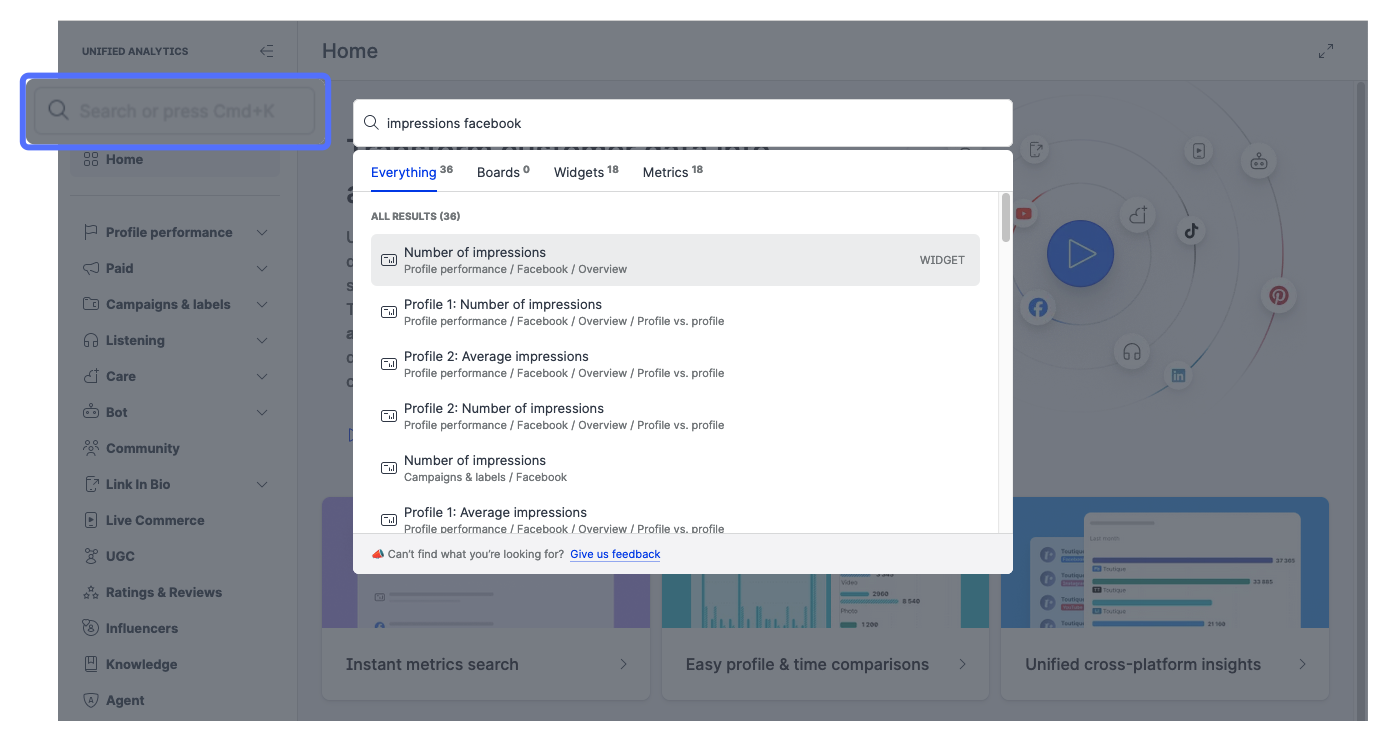
Task: Collapse the Unified Analytics sidebar
Action: pyautogui.click(x=266, y=51)
